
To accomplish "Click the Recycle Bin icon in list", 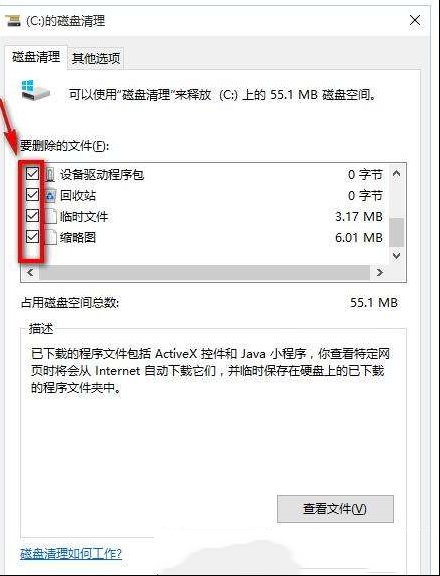I will click(50, 195).
